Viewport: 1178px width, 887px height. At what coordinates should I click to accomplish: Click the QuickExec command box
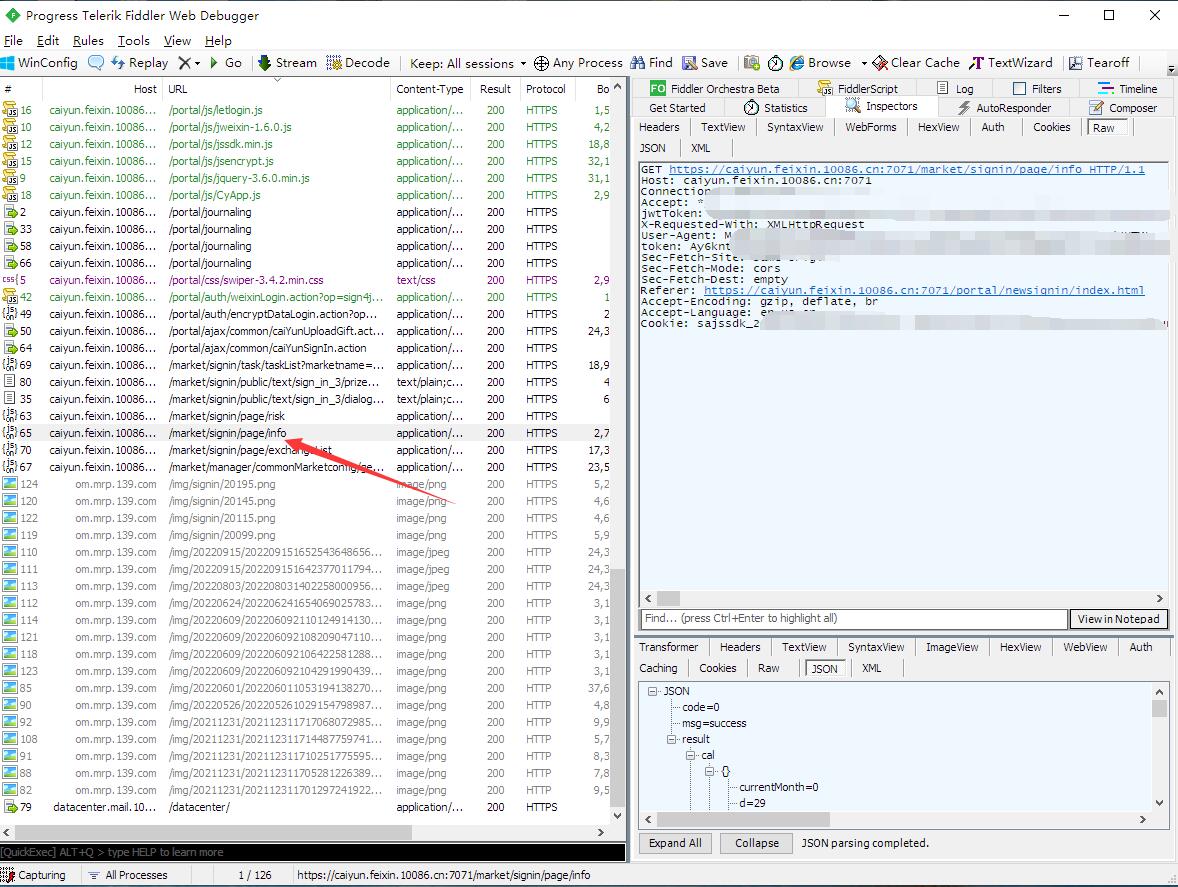pyautogui.click(x=313, y=852)
